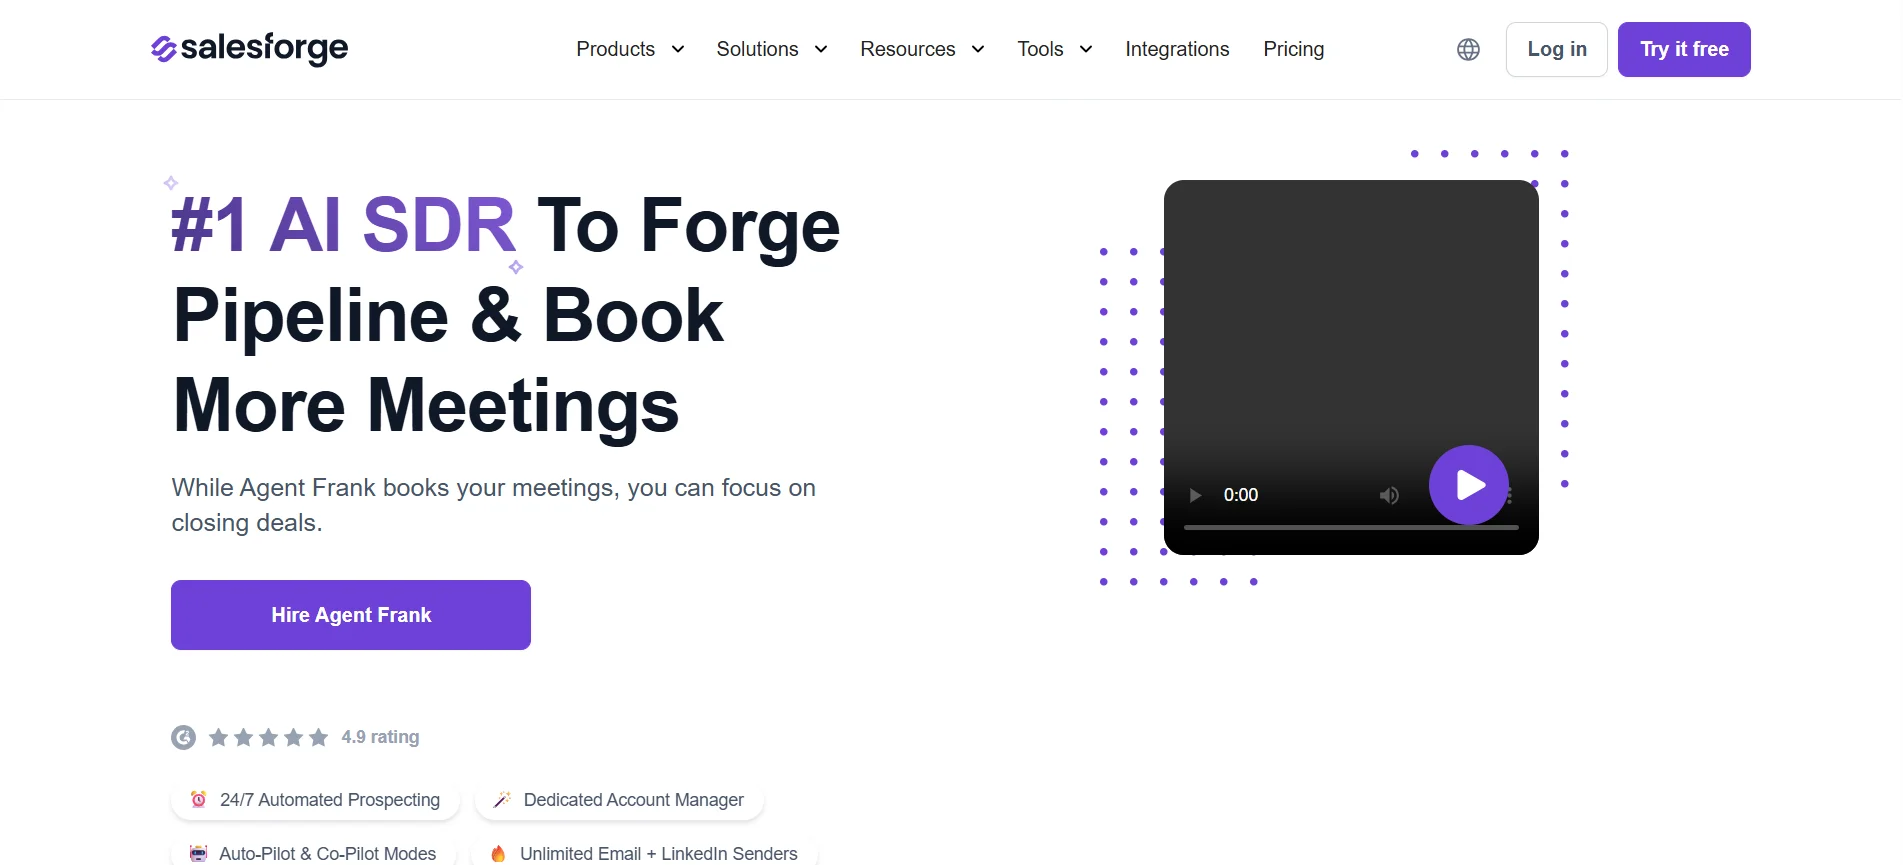Click Hire Agent Frank button
Viewport: 1903px width, 865px height.
tap(351, 615)
